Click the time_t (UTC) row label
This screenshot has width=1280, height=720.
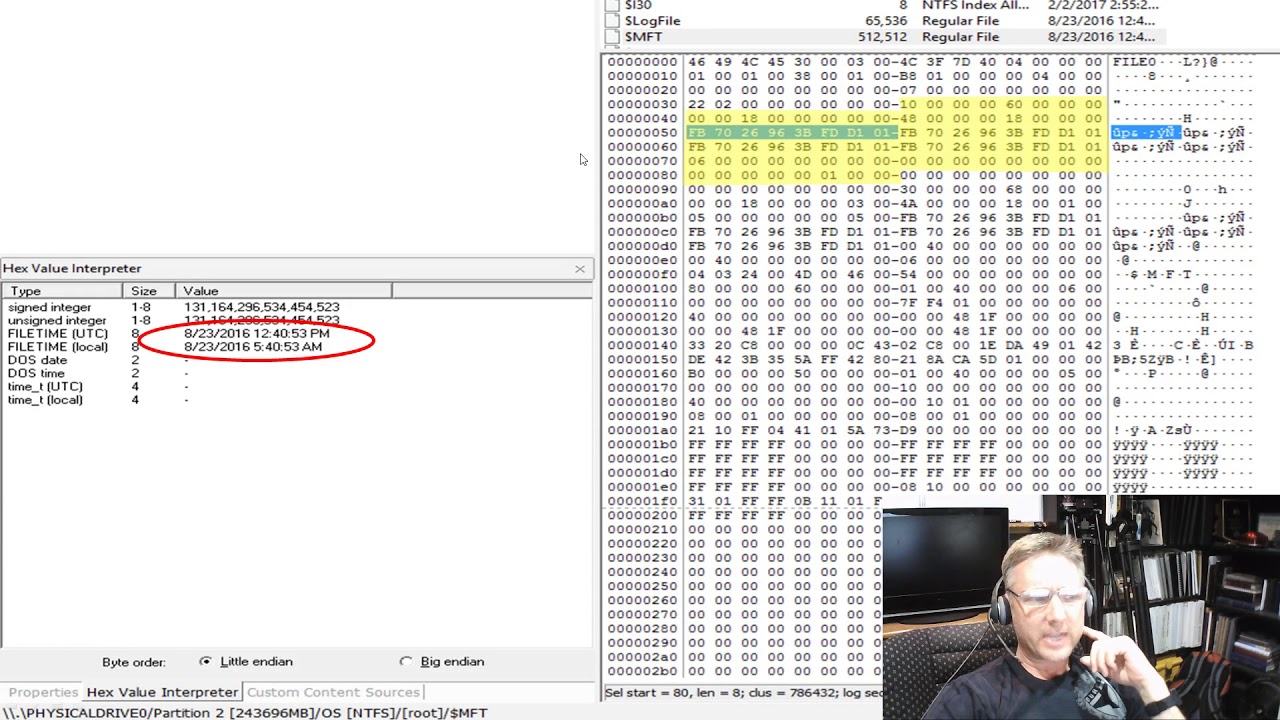pyautogui.click(x=45, y=386)
